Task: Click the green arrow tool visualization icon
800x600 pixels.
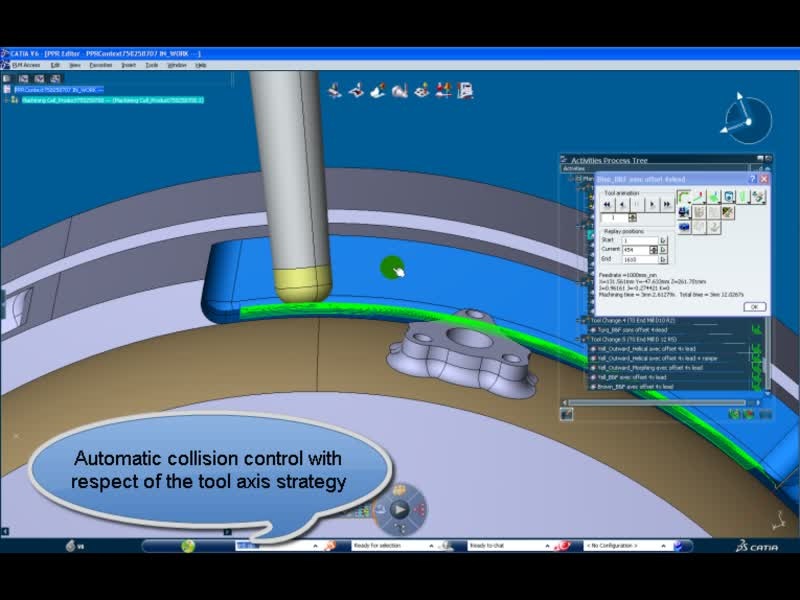Action: point(714,197)
